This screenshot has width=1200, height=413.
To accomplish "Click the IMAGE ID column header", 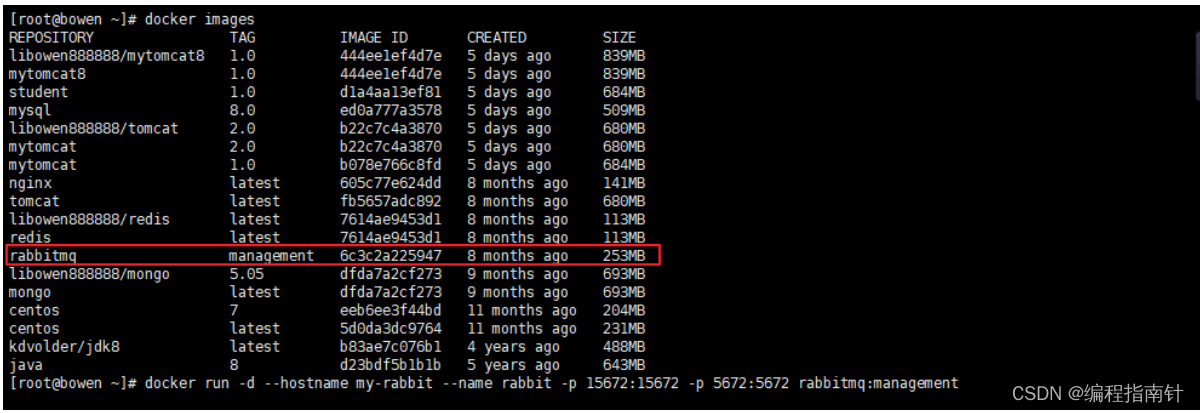I will pos(373,37).
